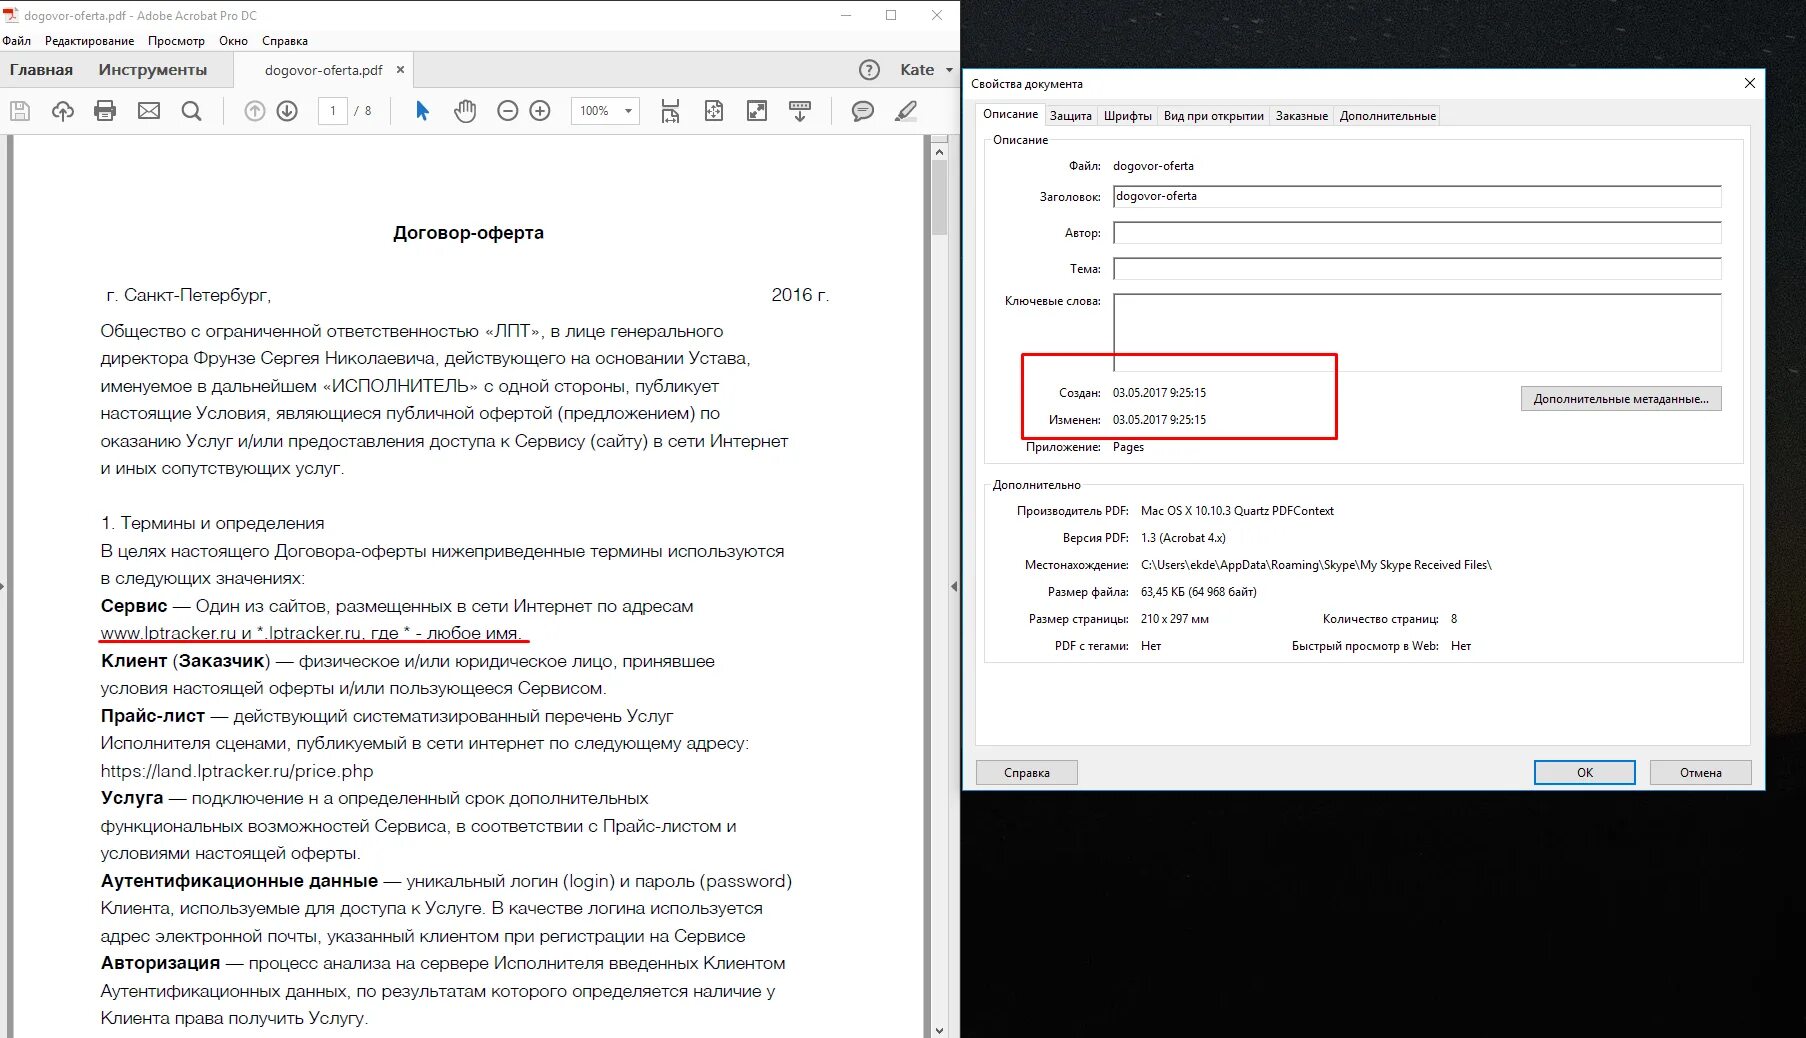Image resolution: width=1806 pixels, height=1038 pixels.
Task: Switch to the Главная tab
Action: [x=41, y=70]
